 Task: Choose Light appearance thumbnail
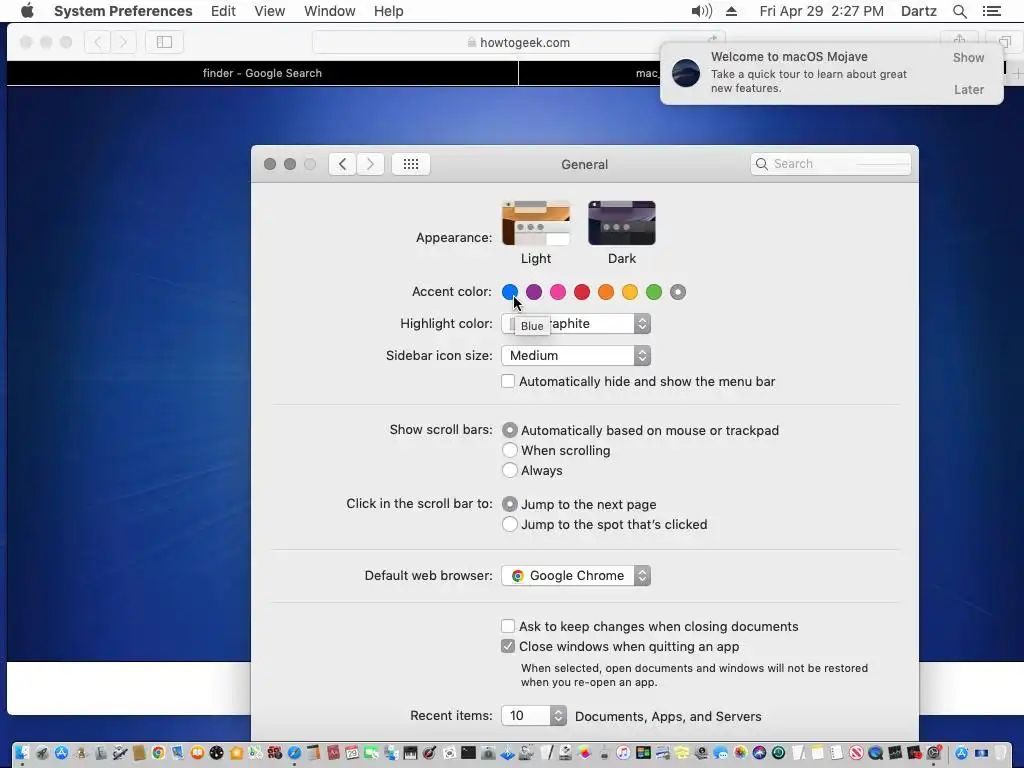536,223
